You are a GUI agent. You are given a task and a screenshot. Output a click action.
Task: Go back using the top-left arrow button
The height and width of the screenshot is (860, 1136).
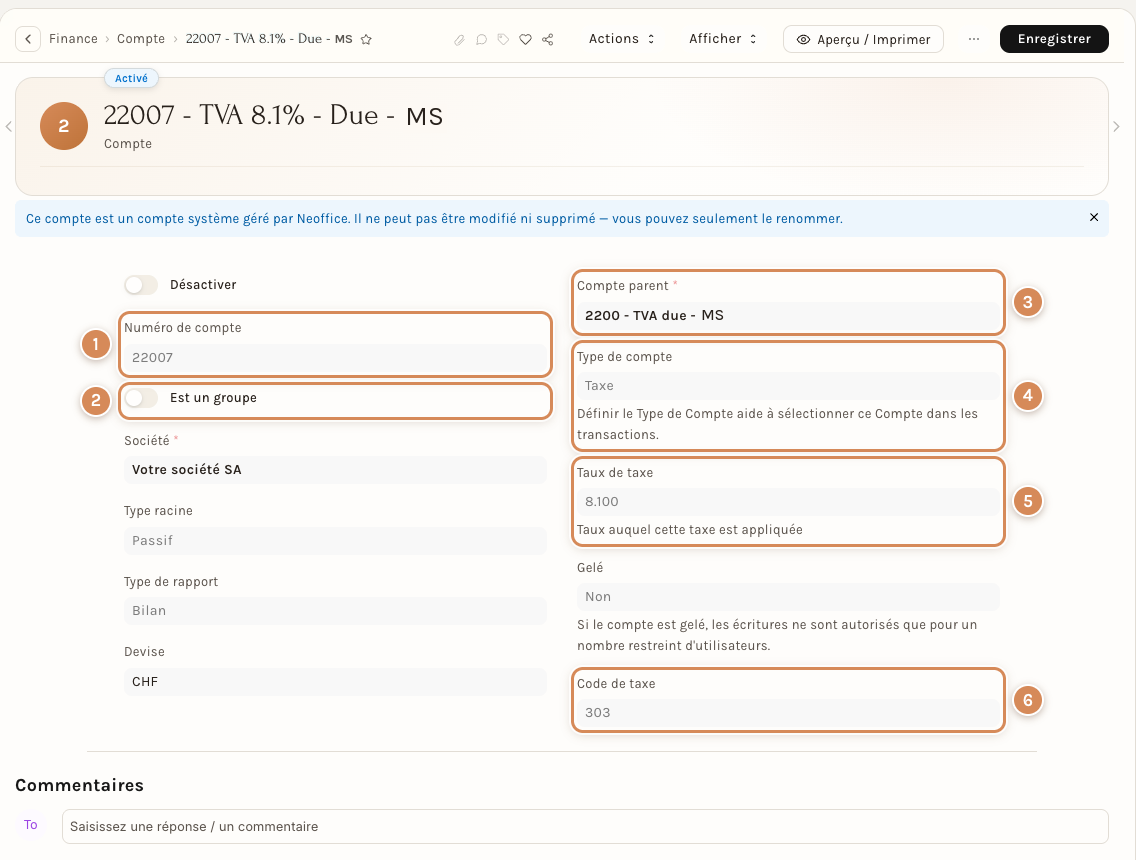[28, 39]
